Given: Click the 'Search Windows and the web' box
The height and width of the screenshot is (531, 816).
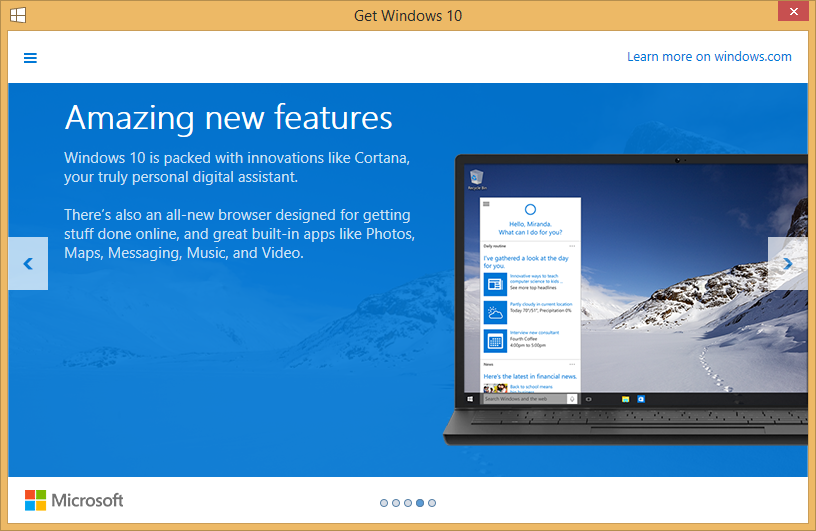Looking at the screenshot, I should point(525,398).
